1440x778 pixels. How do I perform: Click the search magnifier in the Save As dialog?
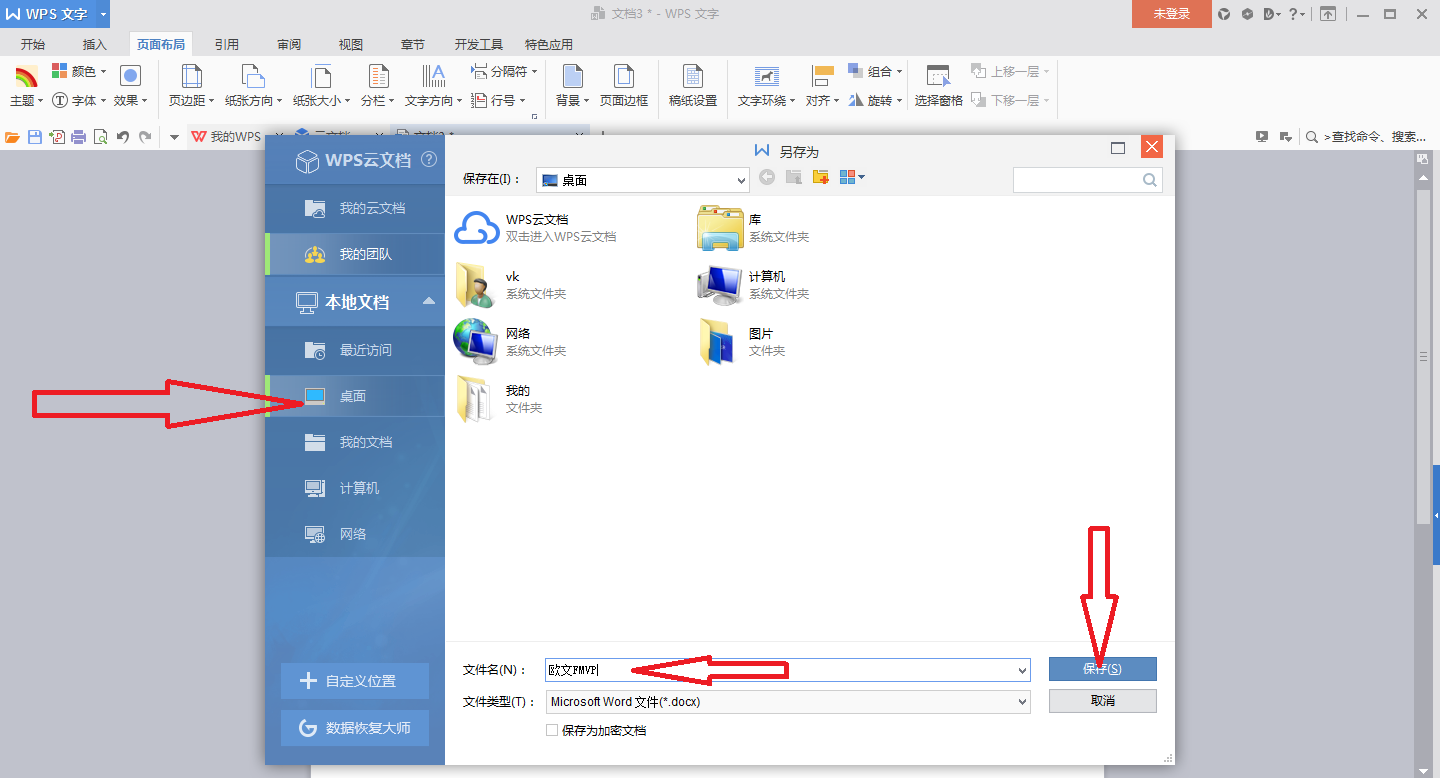pos(1150,180)
